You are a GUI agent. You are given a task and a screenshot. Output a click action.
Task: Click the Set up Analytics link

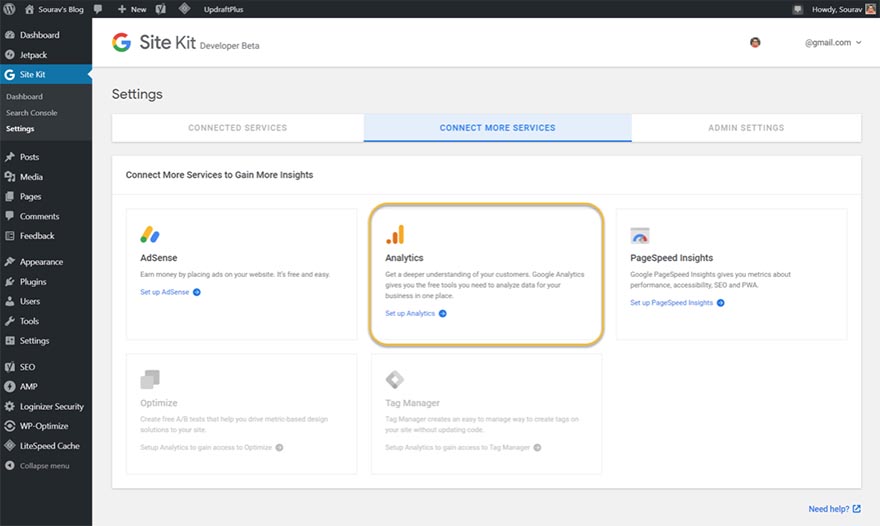pyautogui.click(x=416, y=313)
